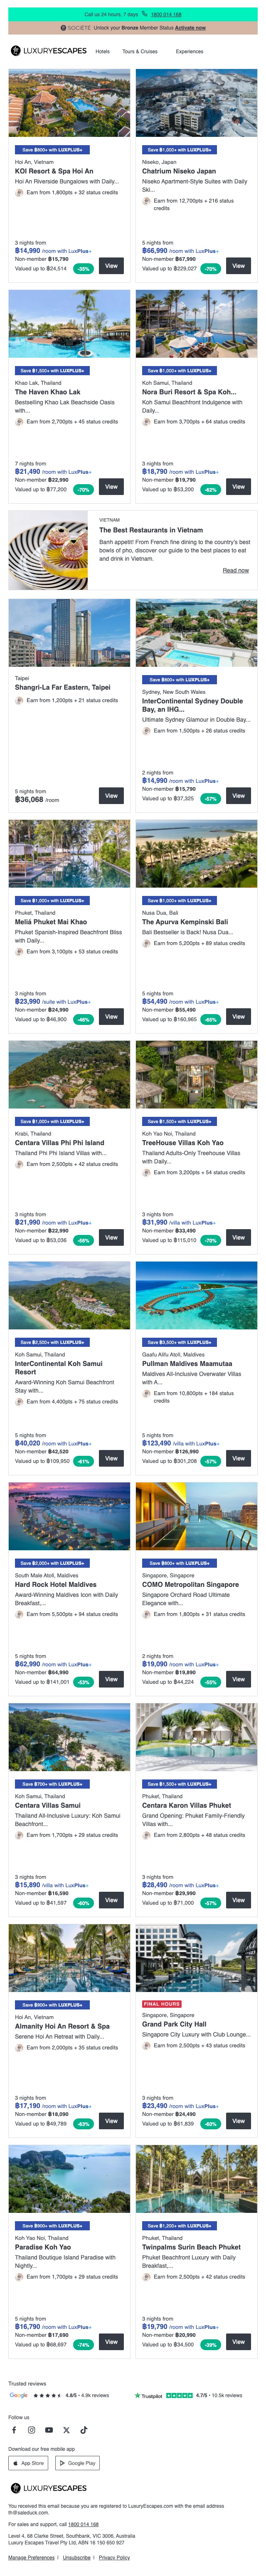Screen dimensions: 266x2576
Task: Open the TikTok social icon
Action: 83,2429
